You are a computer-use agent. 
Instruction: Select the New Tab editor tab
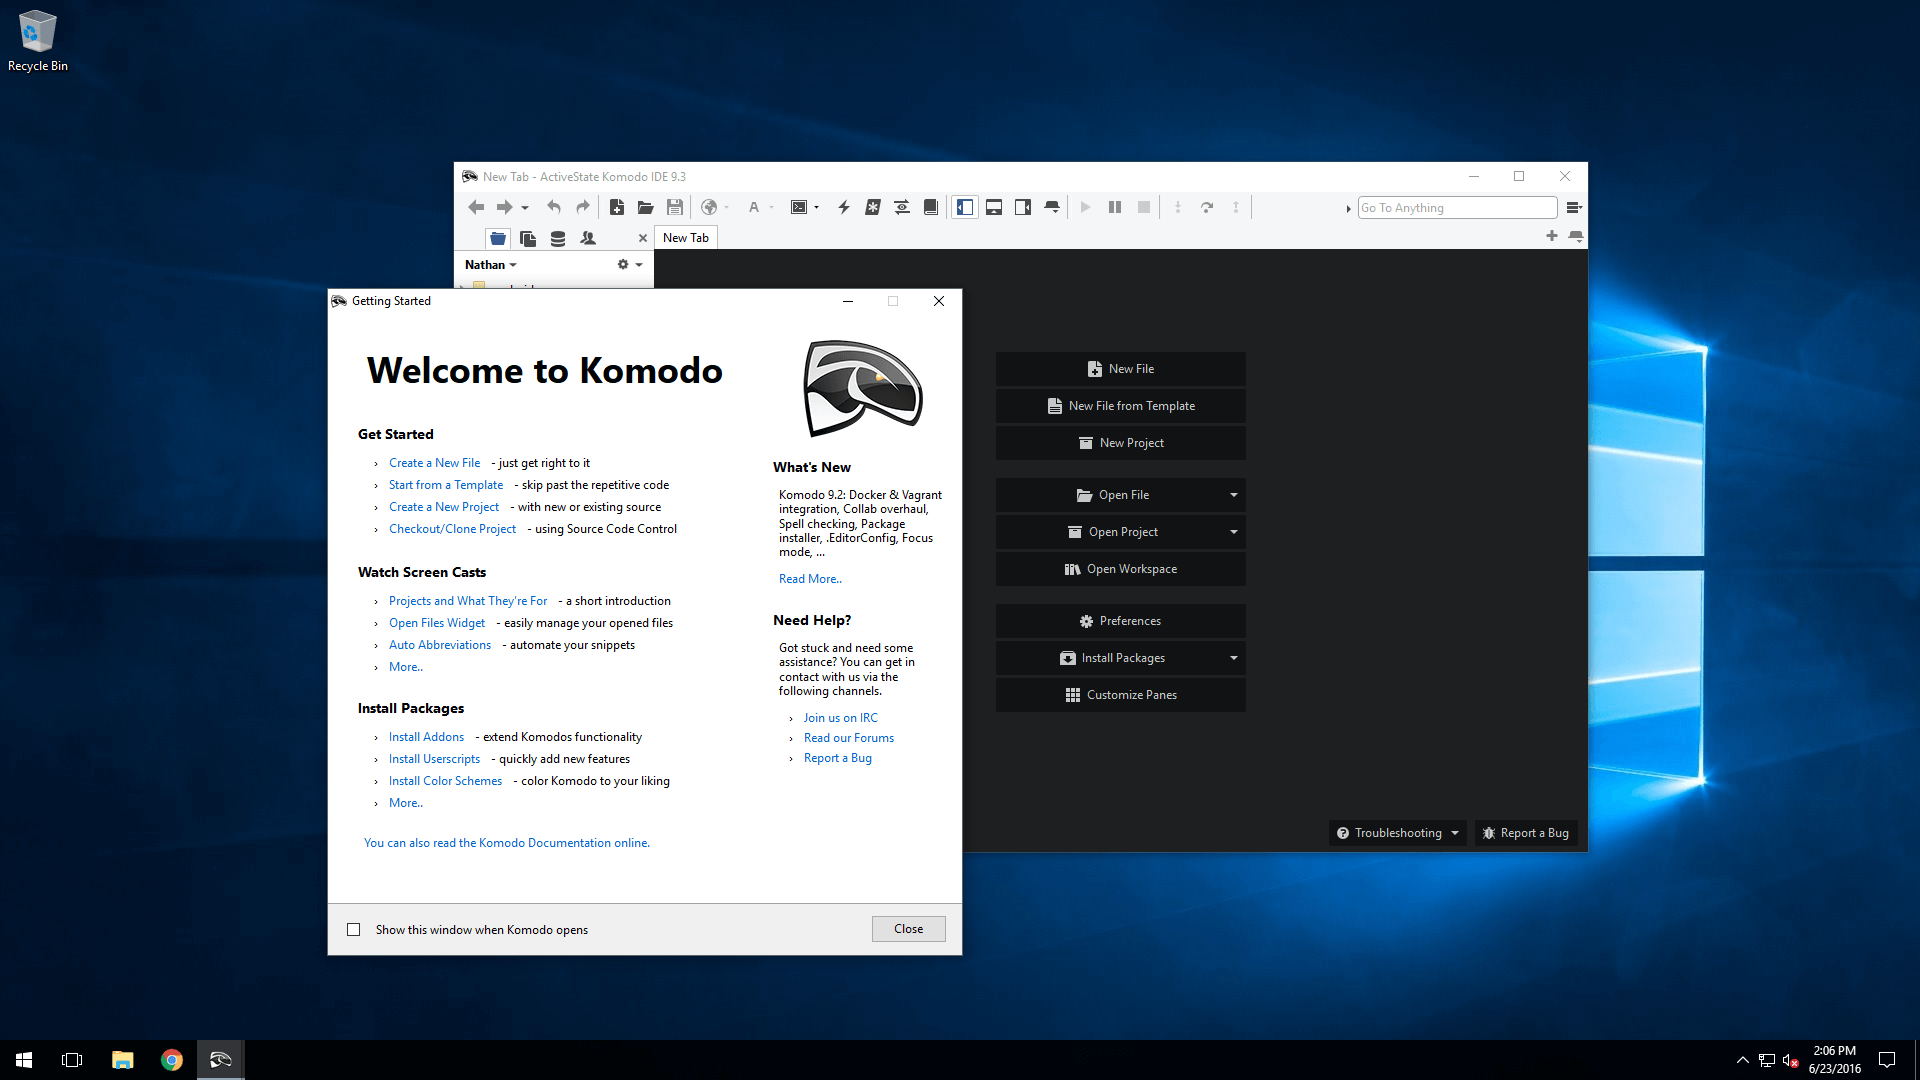click(x=686, y=237)
